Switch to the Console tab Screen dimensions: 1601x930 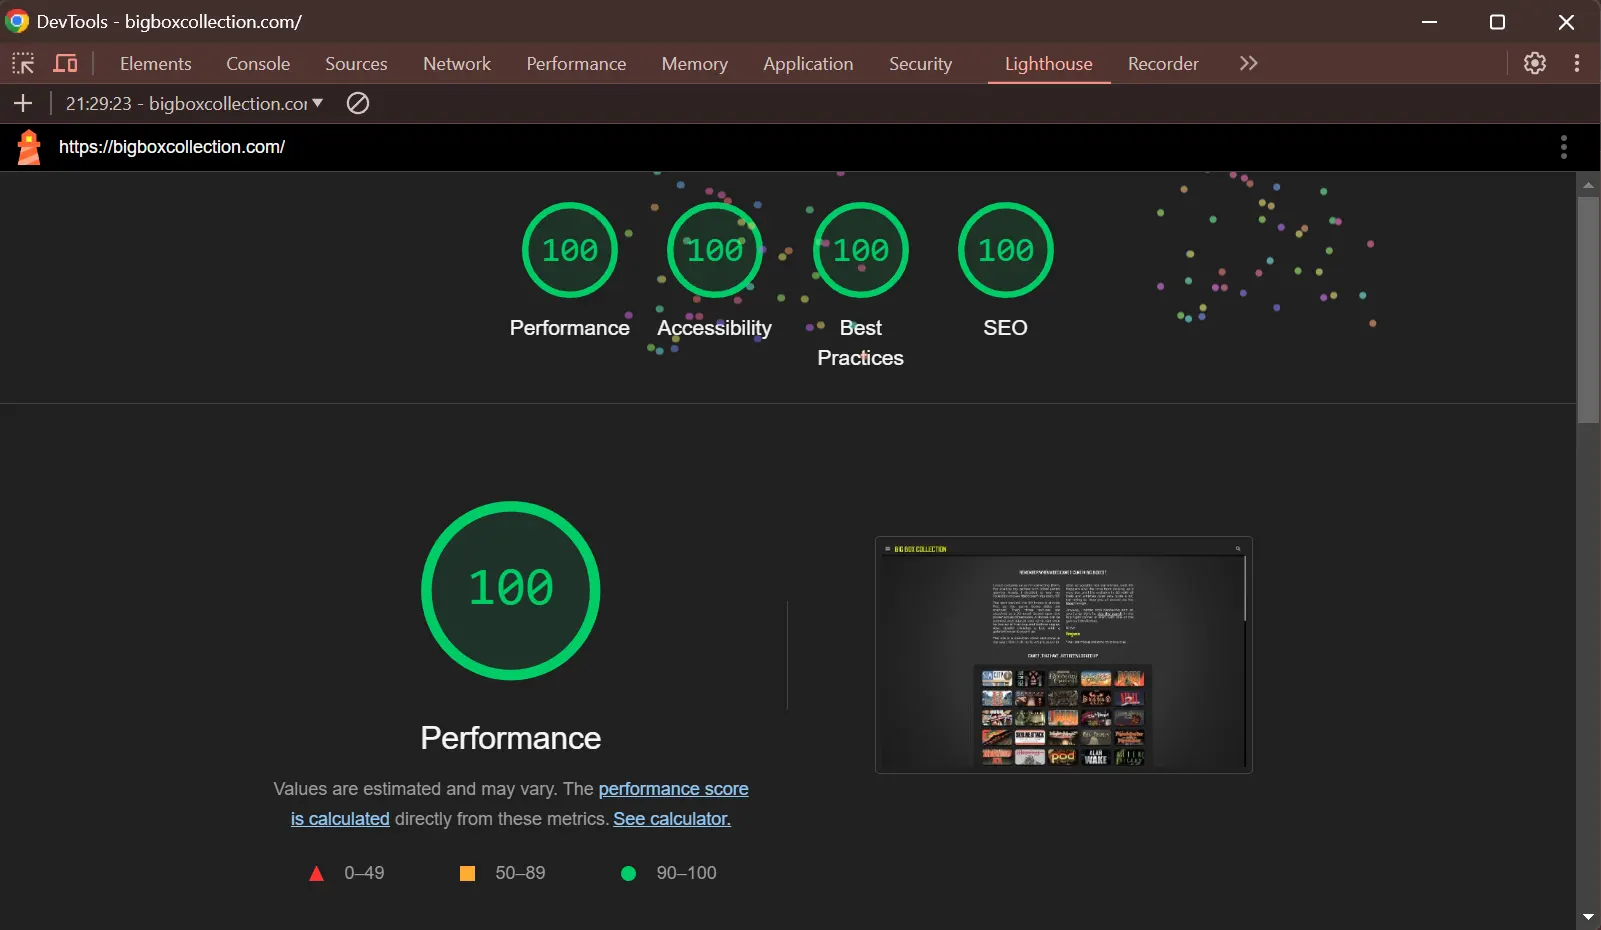(x=258, y=64)
